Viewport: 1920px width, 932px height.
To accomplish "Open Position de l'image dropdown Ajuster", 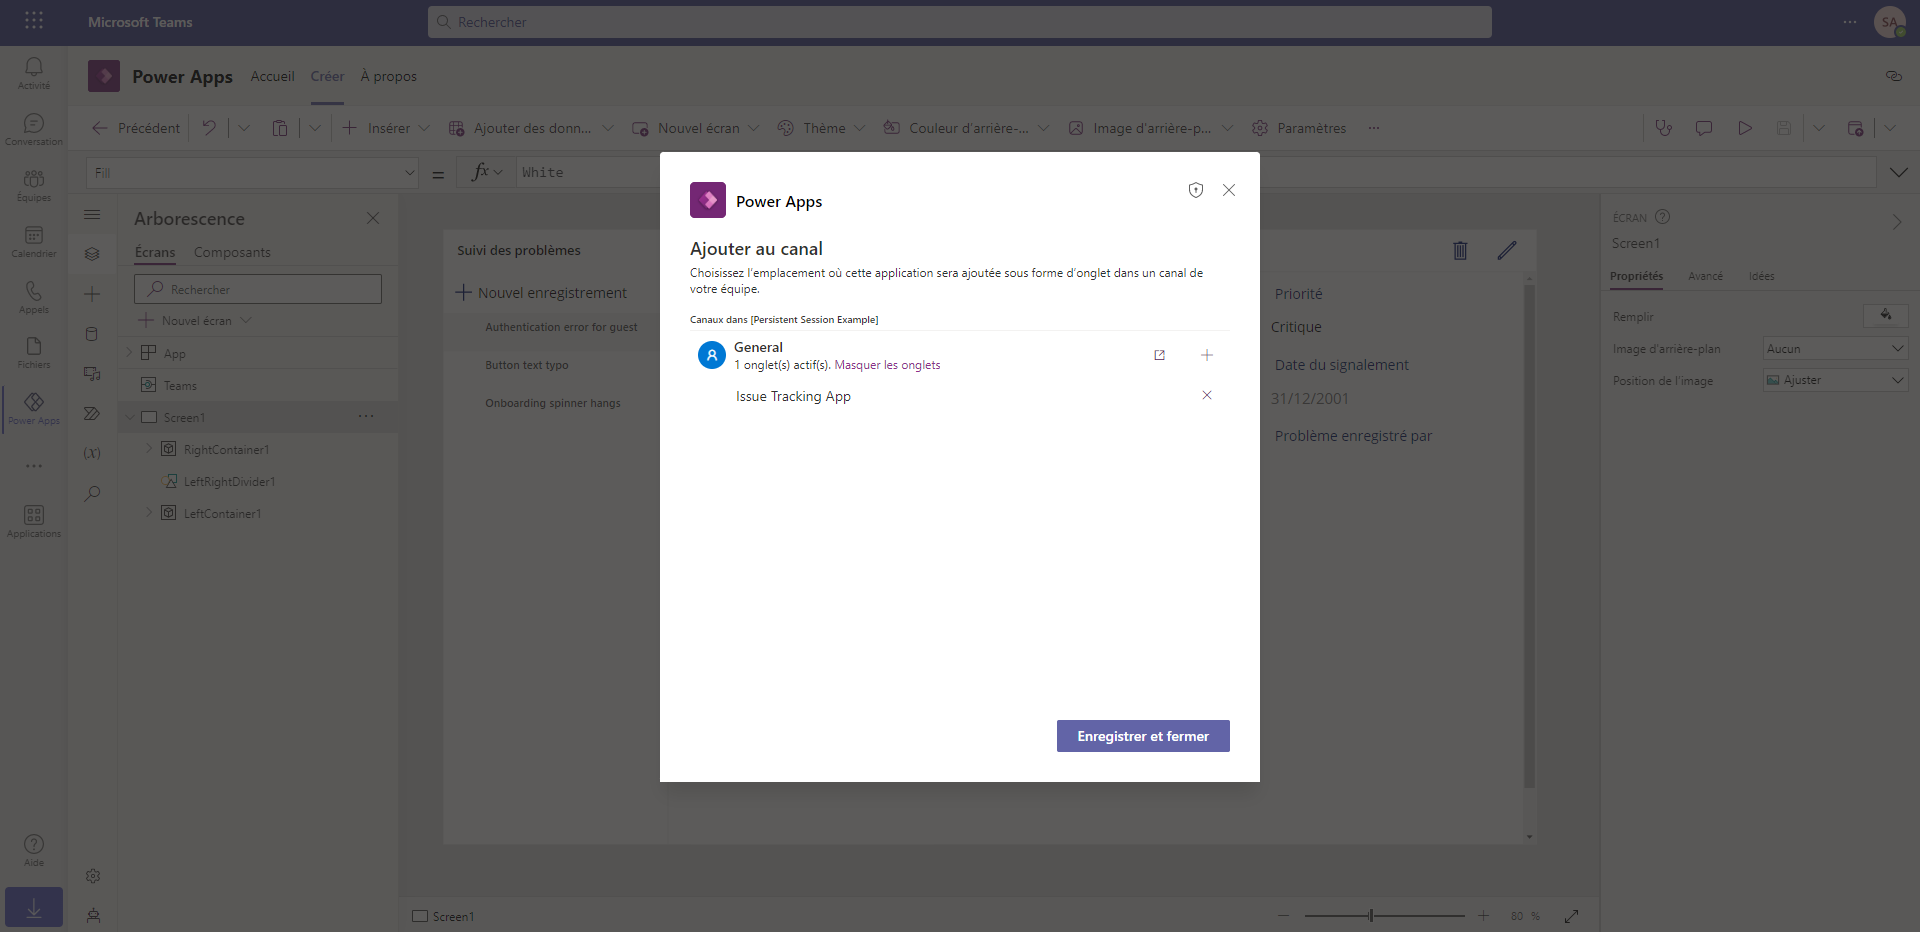I will pyautogui.click(x=1835, y=380).
